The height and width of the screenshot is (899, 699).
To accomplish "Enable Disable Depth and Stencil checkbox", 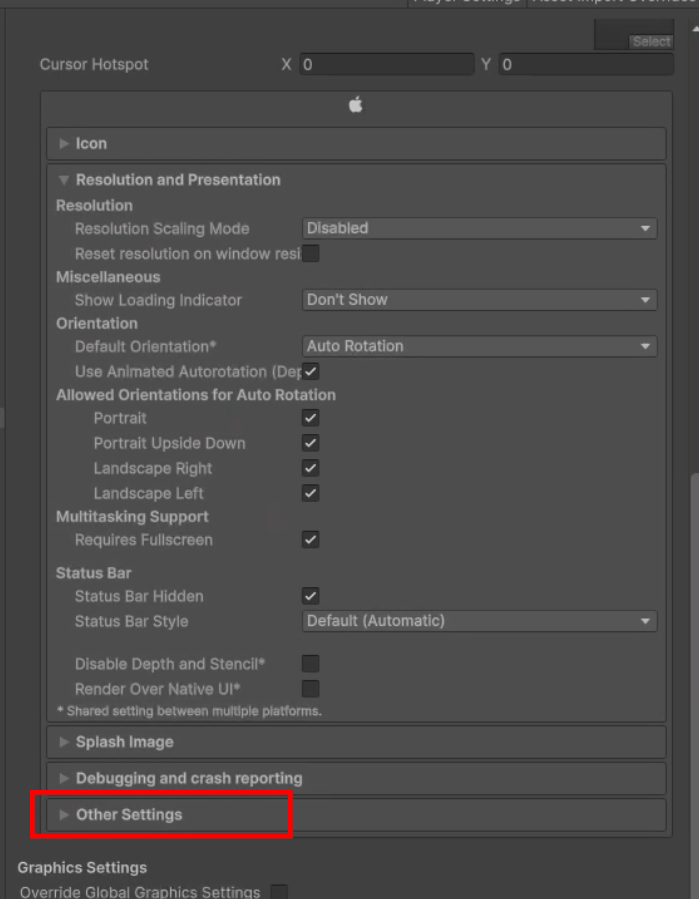I will click(x=311, y=664).
